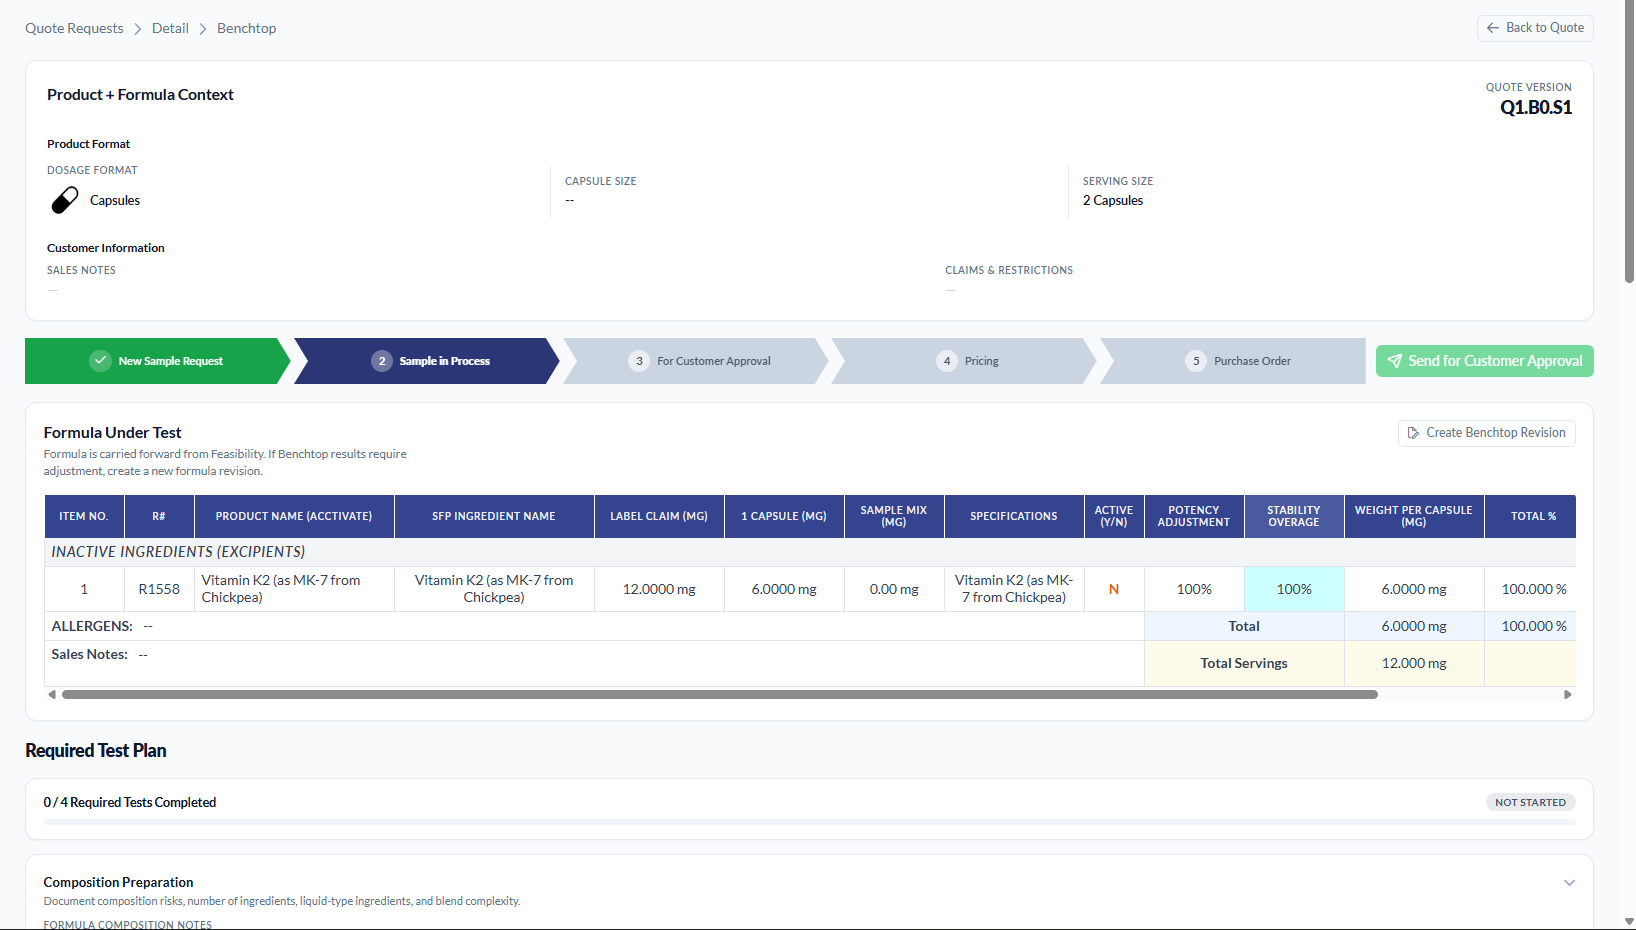Click the step 4 number circle
Image resolution: width=1636 pixels, height=930 pixels.
[x=947, y=361]
